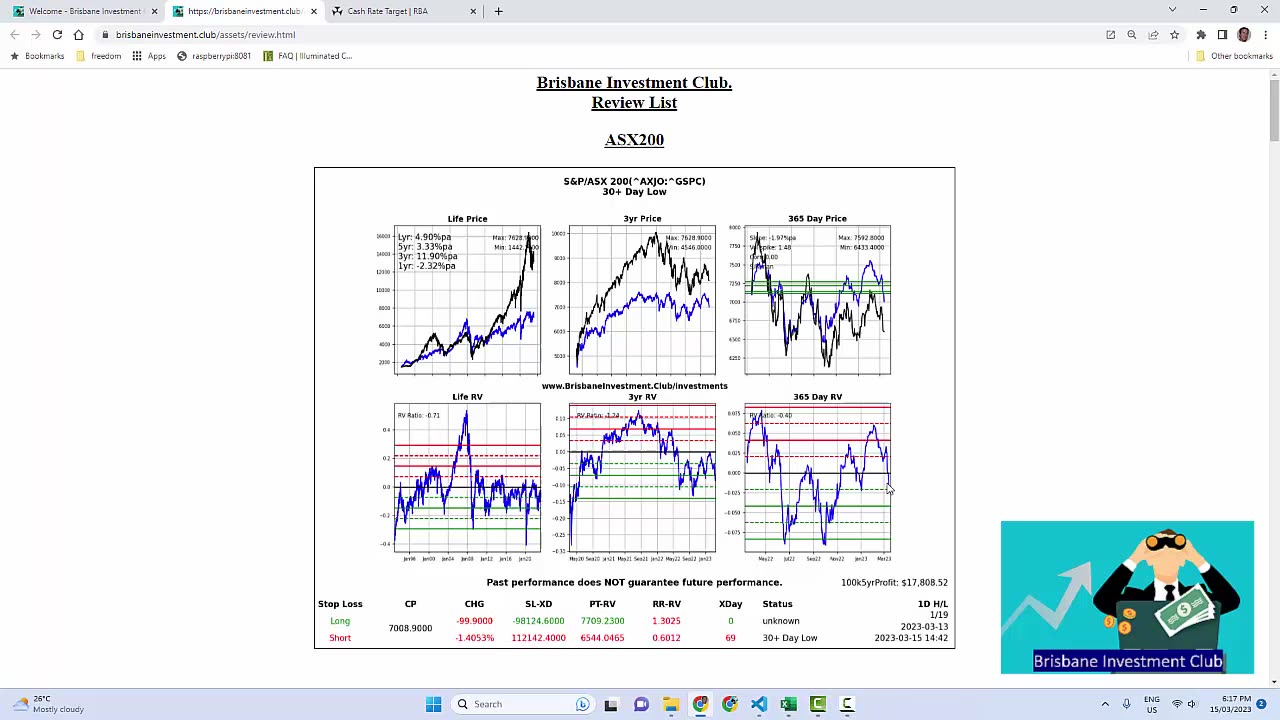Open the freedom bookmark folder
The image size is (1280, 720).
coord(98,56)
